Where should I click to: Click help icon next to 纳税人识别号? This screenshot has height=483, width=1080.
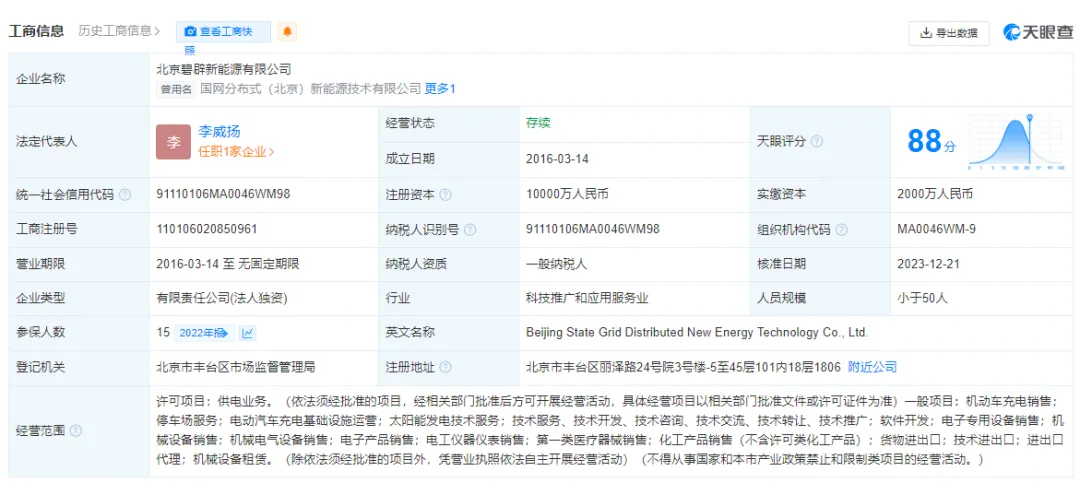(470, 229)
